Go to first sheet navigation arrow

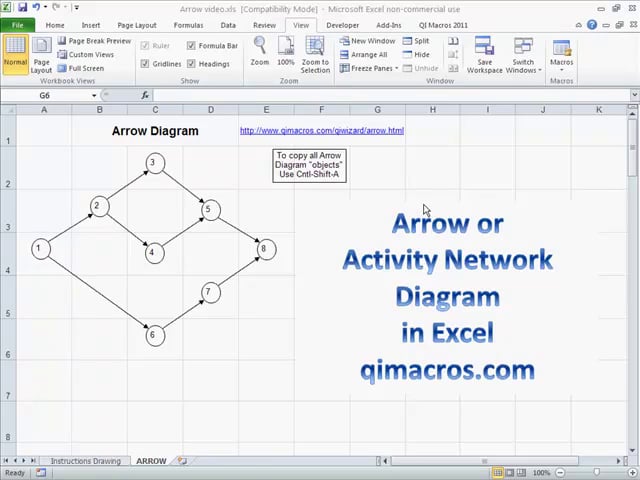coord(6,461)
